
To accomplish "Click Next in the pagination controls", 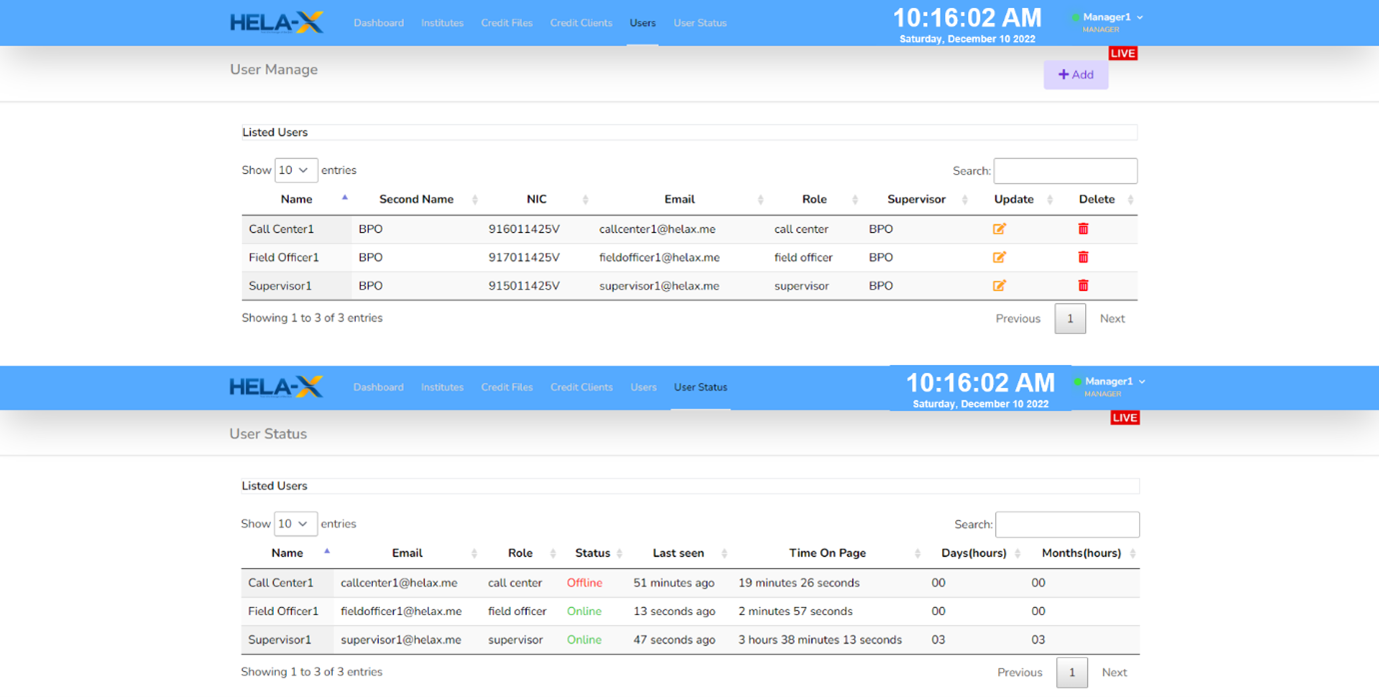I will 1112,318.
